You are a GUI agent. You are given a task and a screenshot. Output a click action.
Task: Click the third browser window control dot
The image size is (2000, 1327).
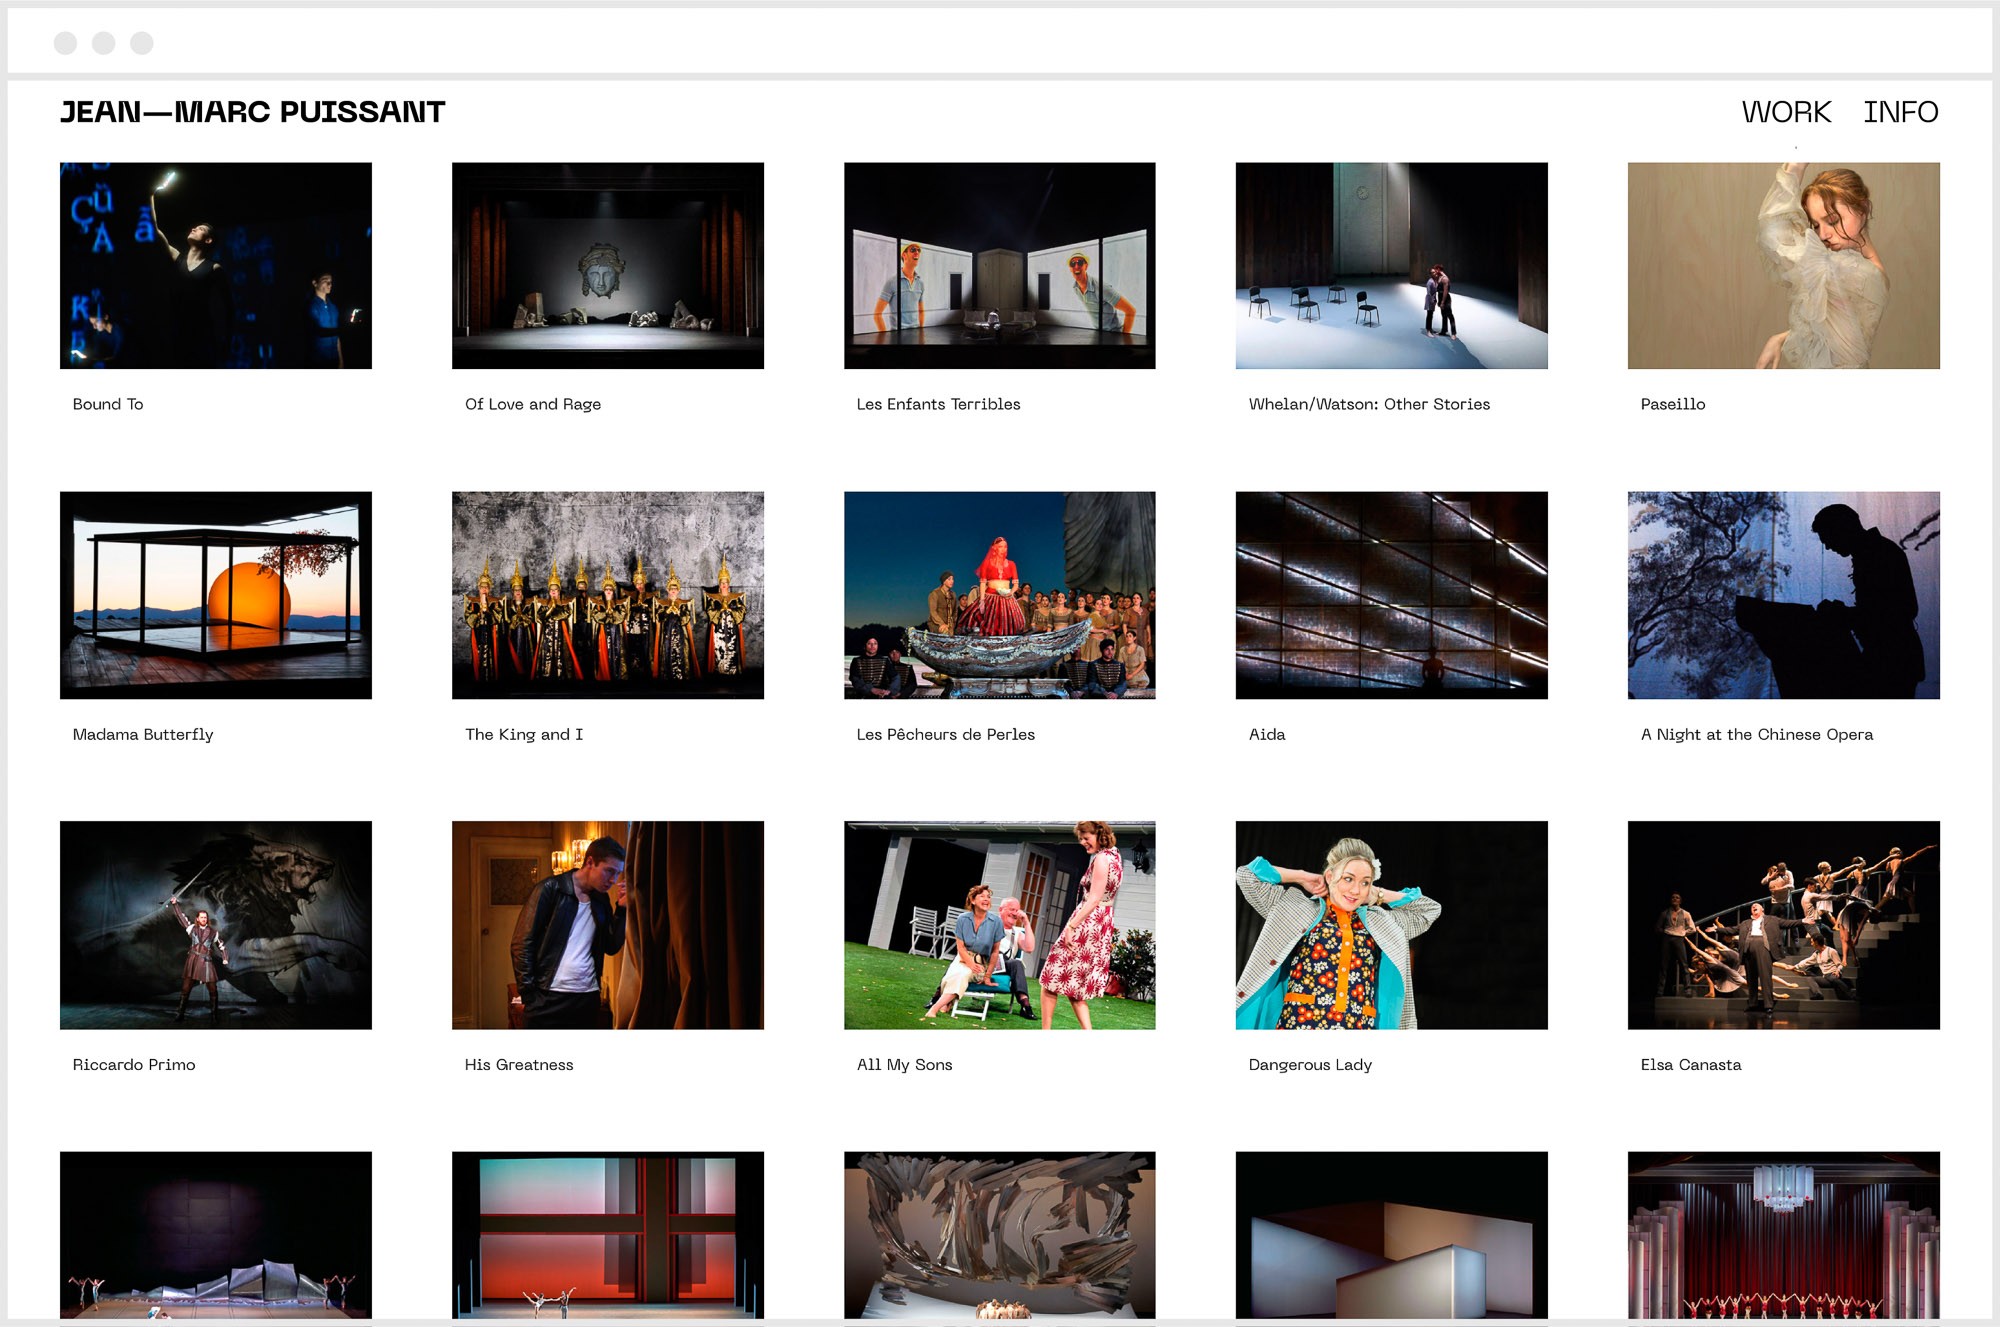142,43
